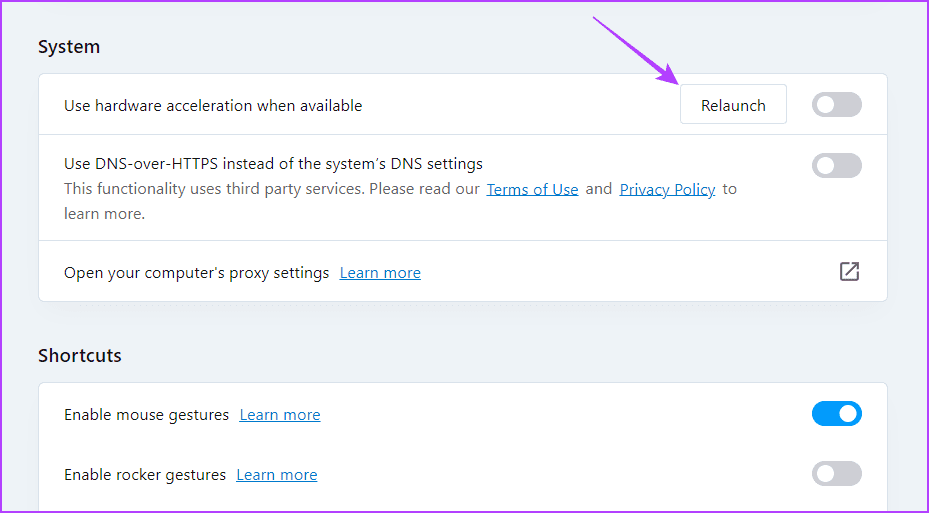Click 'This functionality uses third party services' text
929x513 pixels.
pyautogui.click(x=270, y=189)
